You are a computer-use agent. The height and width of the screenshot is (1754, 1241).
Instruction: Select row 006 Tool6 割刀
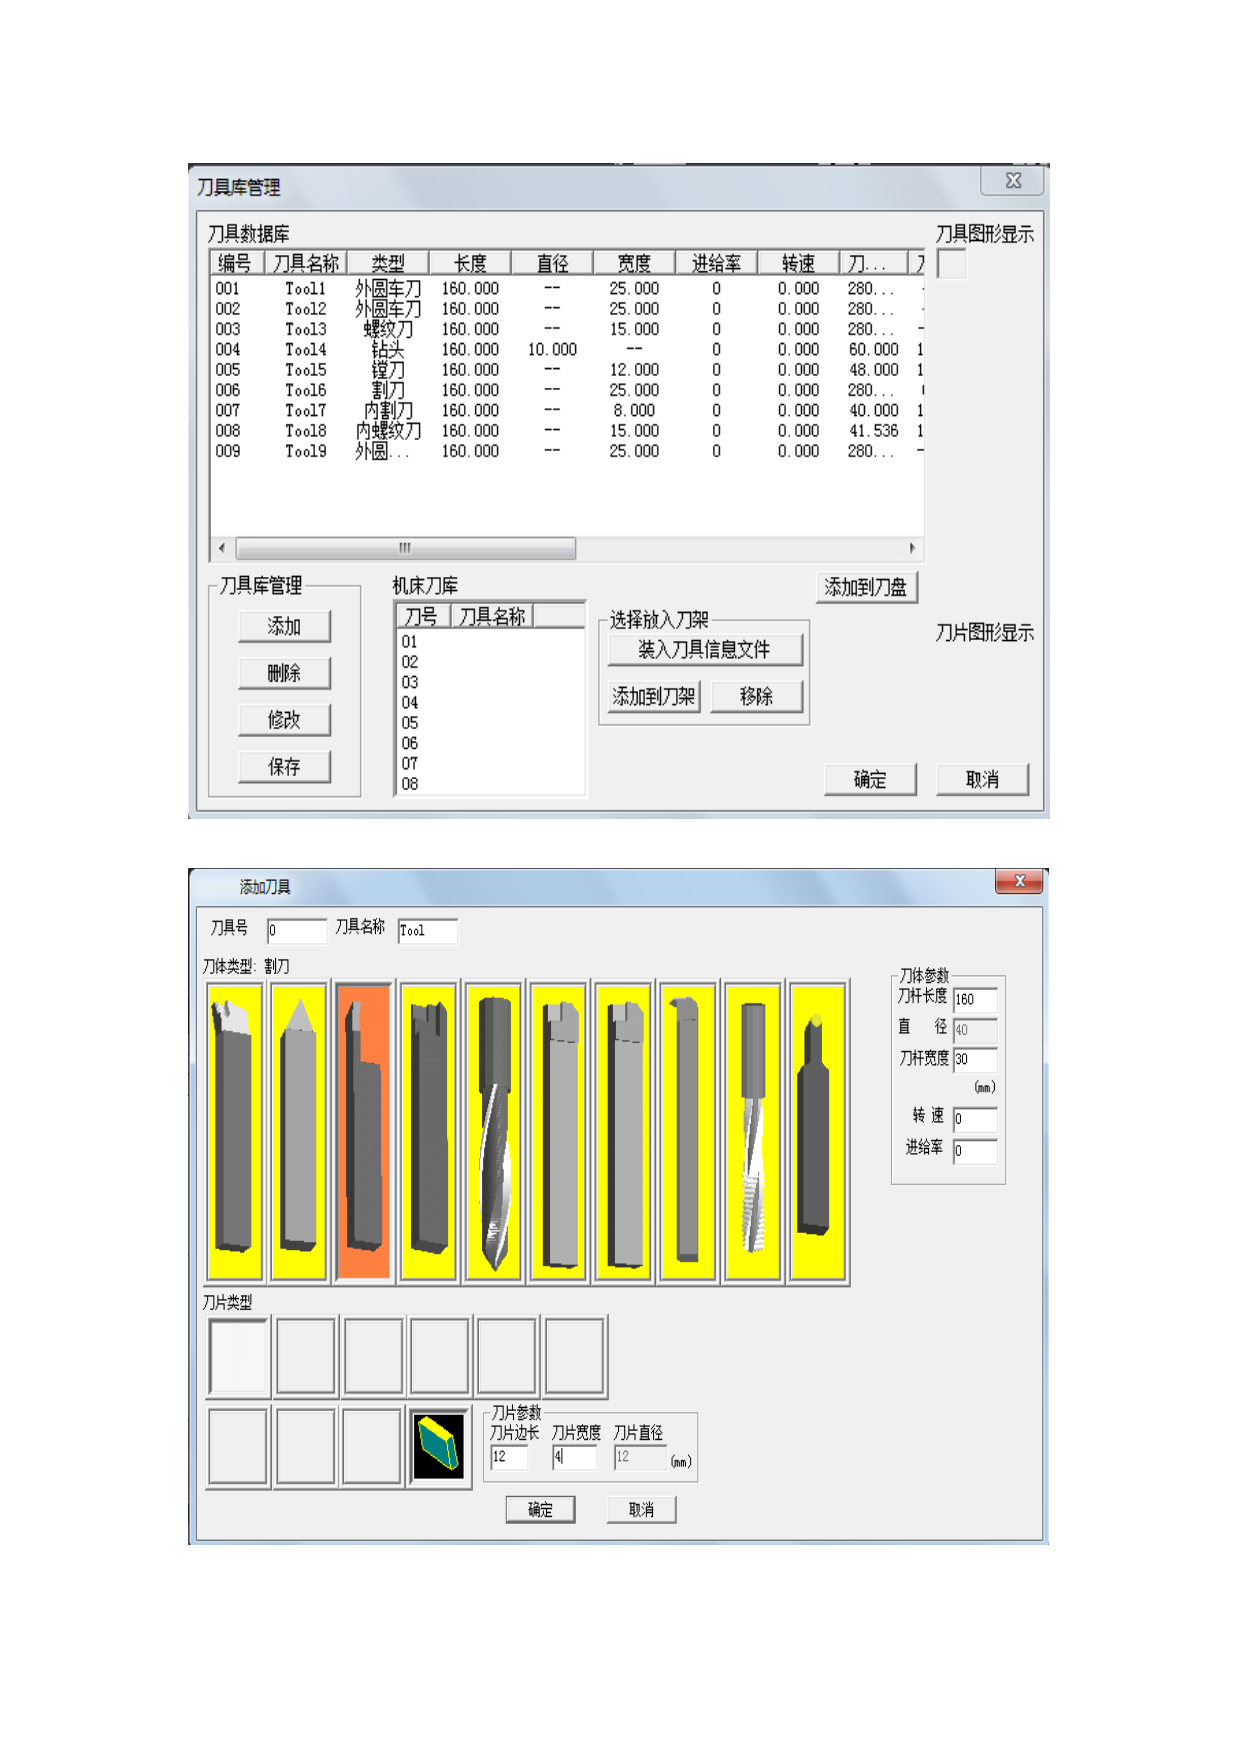[567, 390]
